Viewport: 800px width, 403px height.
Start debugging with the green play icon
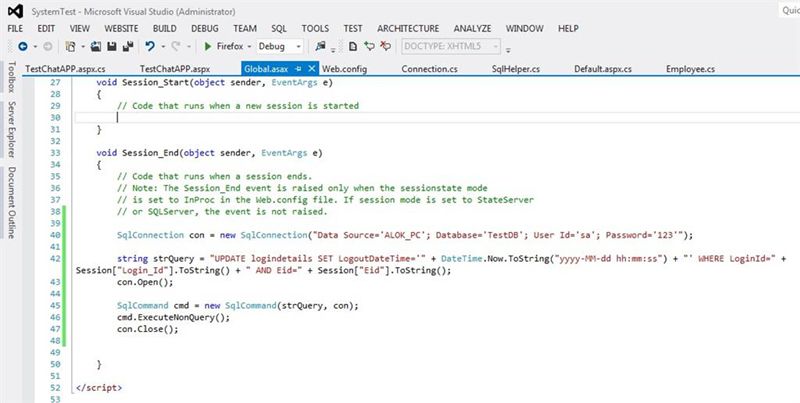point(208,46)
